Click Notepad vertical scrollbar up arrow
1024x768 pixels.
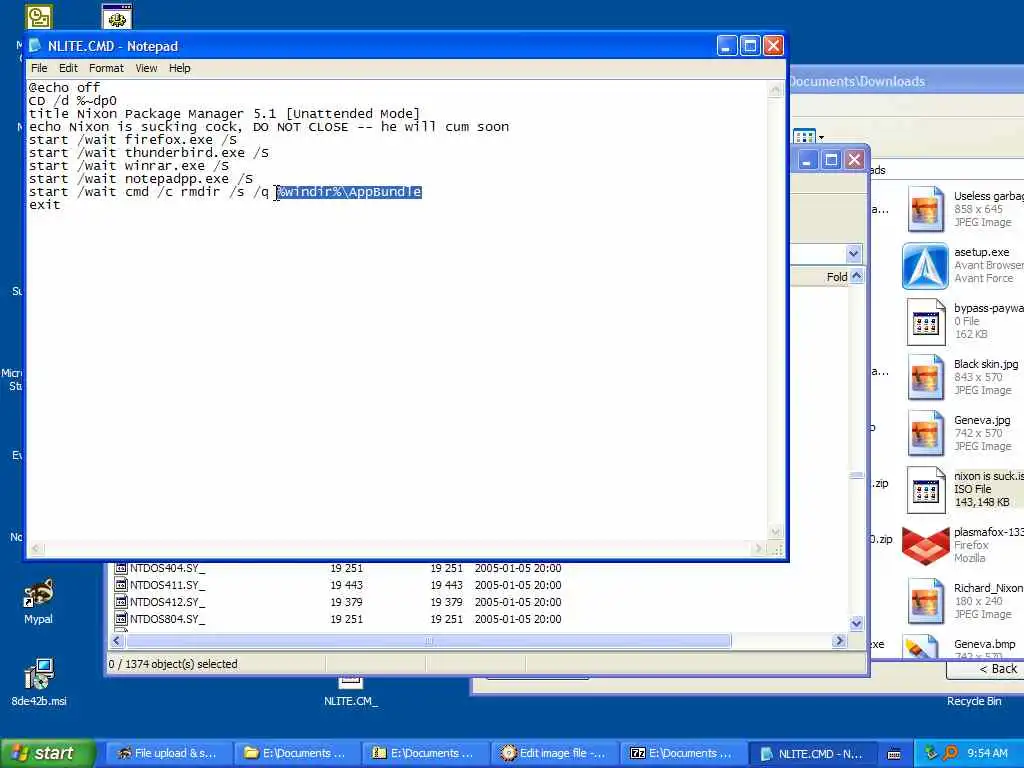click(x=775, y=89)
